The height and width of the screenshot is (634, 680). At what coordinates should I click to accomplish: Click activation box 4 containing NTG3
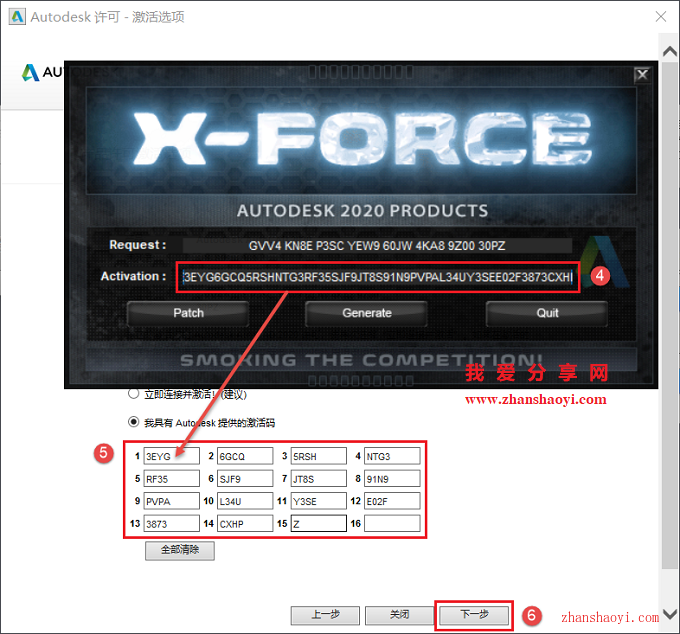(x=392, y=456)
